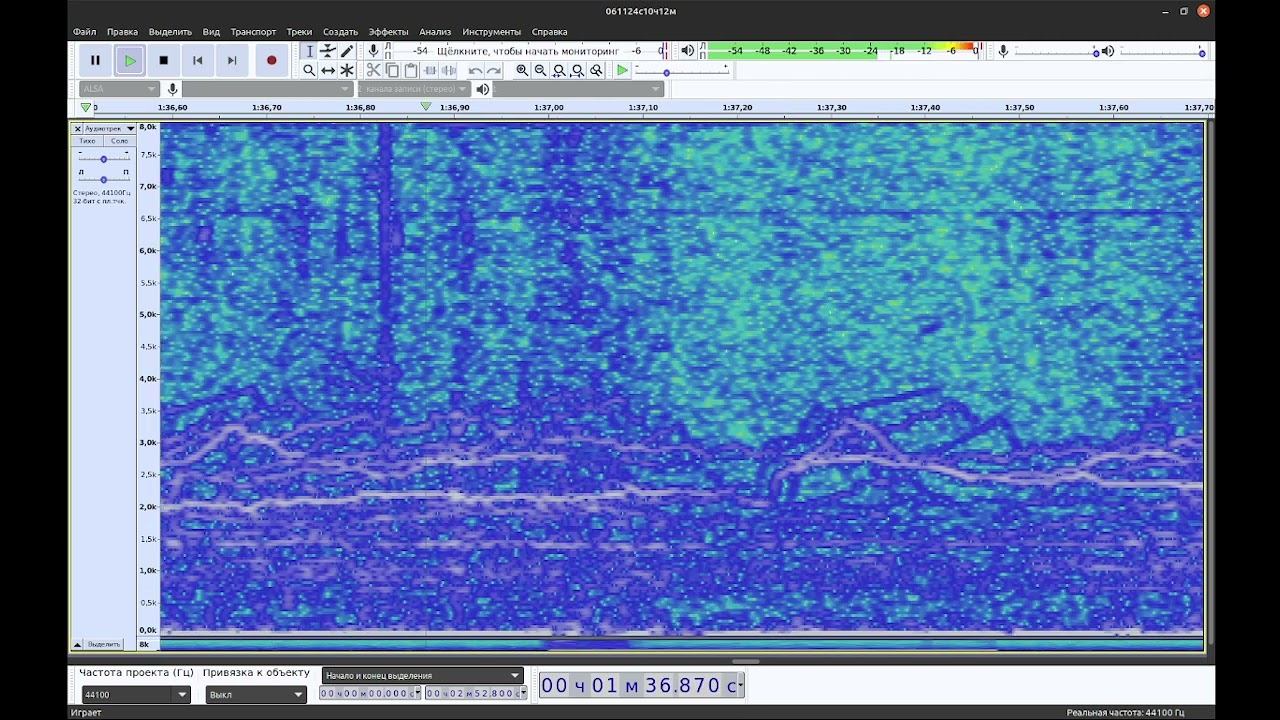Select the Envelope tool
The height and width of the screenshot is (720, 1280).
pos(328,51)
